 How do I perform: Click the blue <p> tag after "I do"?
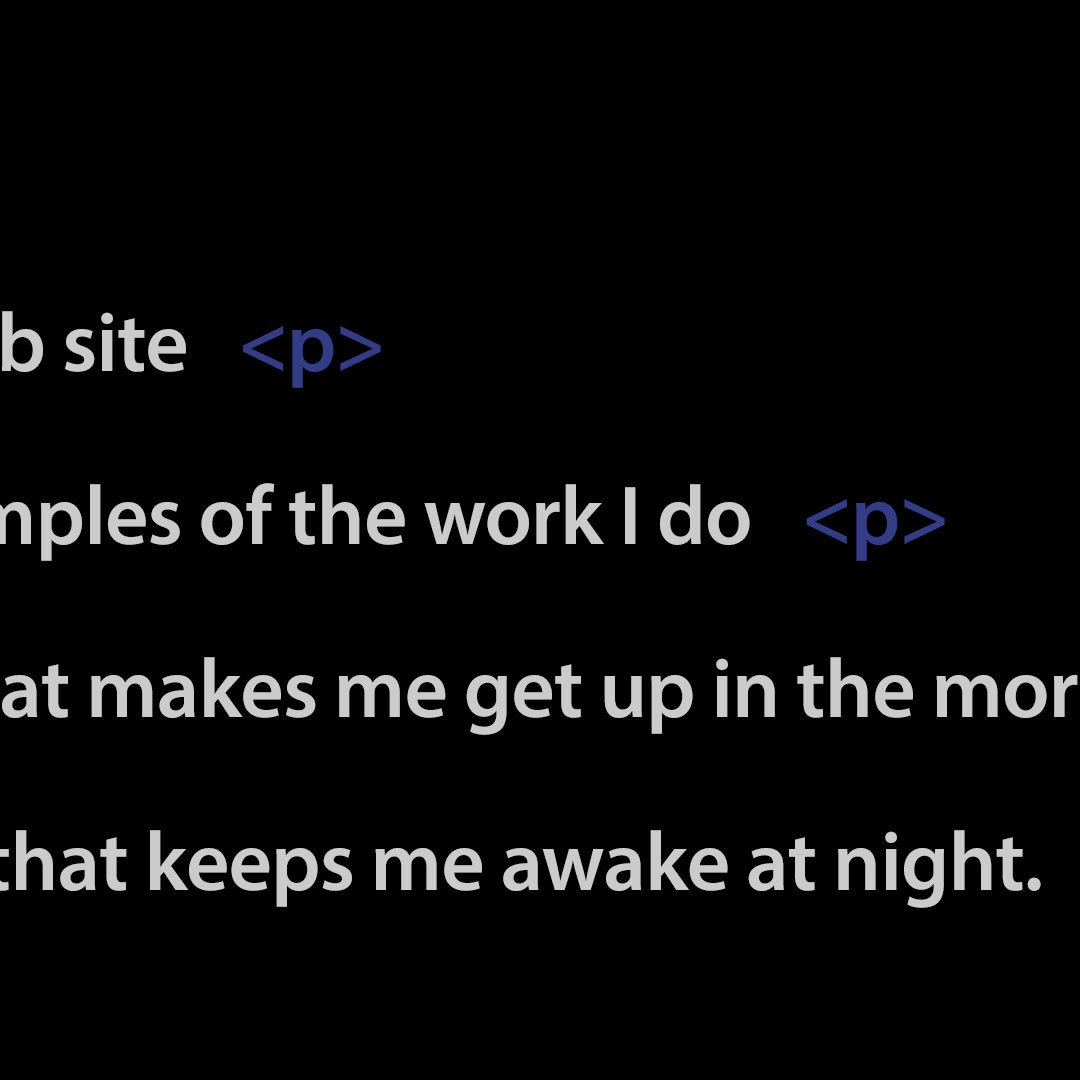[x=875, y=521]
